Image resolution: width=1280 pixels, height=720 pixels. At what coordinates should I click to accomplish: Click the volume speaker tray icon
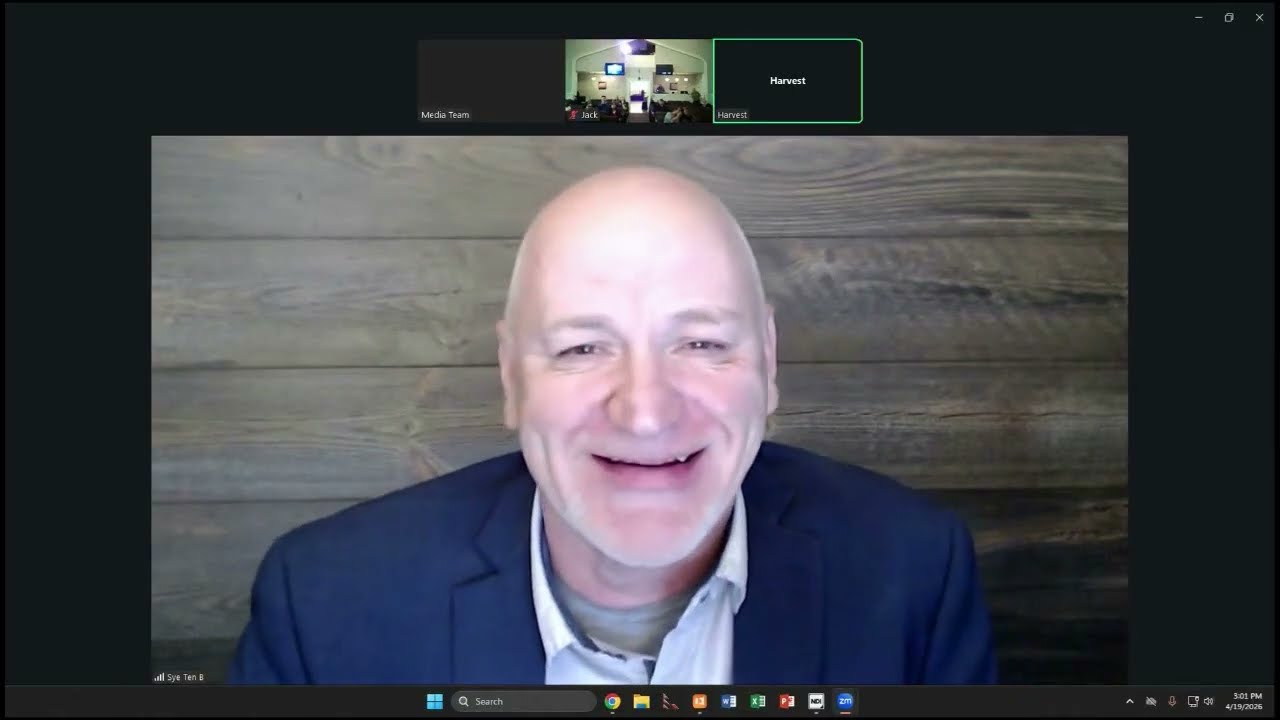(x=1209, y=701)
